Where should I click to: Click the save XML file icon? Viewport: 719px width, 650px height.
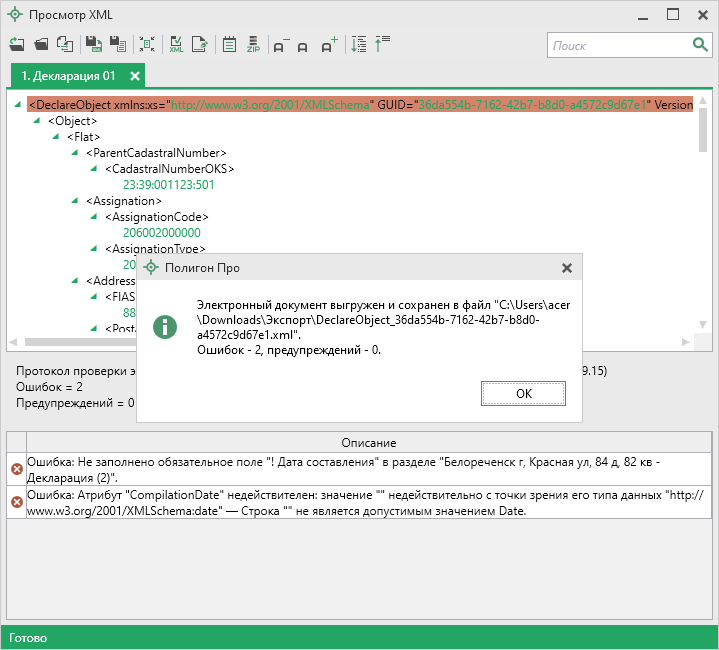(x=94, y=44)
